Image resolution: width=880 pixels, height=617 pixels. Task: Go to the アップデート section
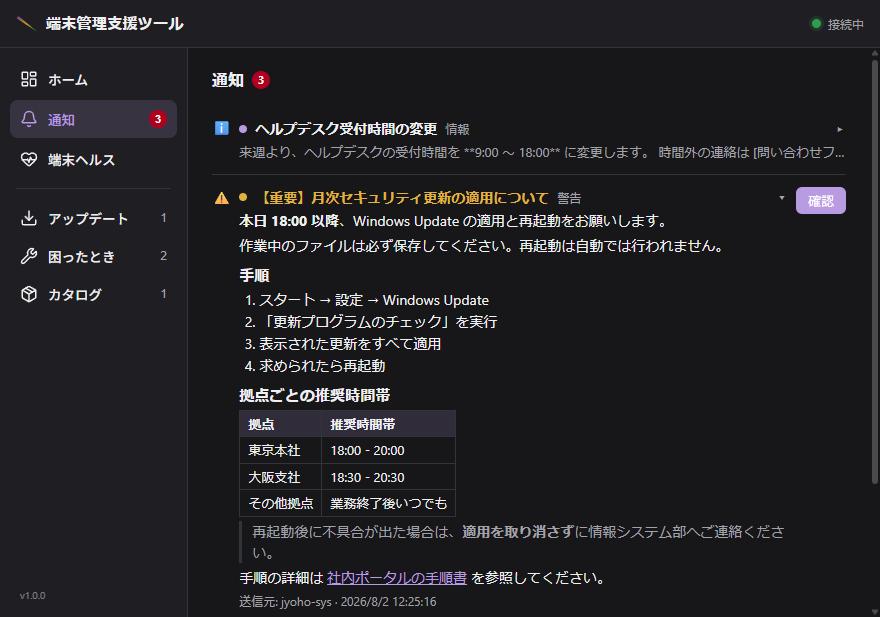94,218
